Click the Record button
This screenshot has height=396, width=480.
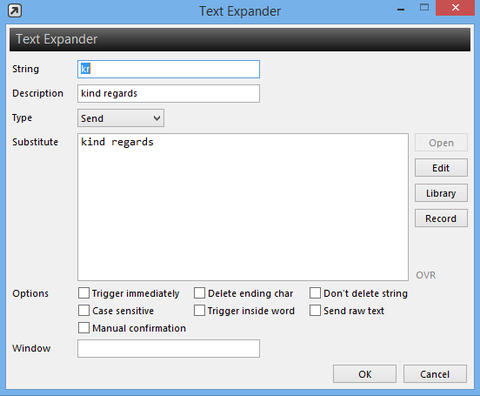(x=441, y=218)
